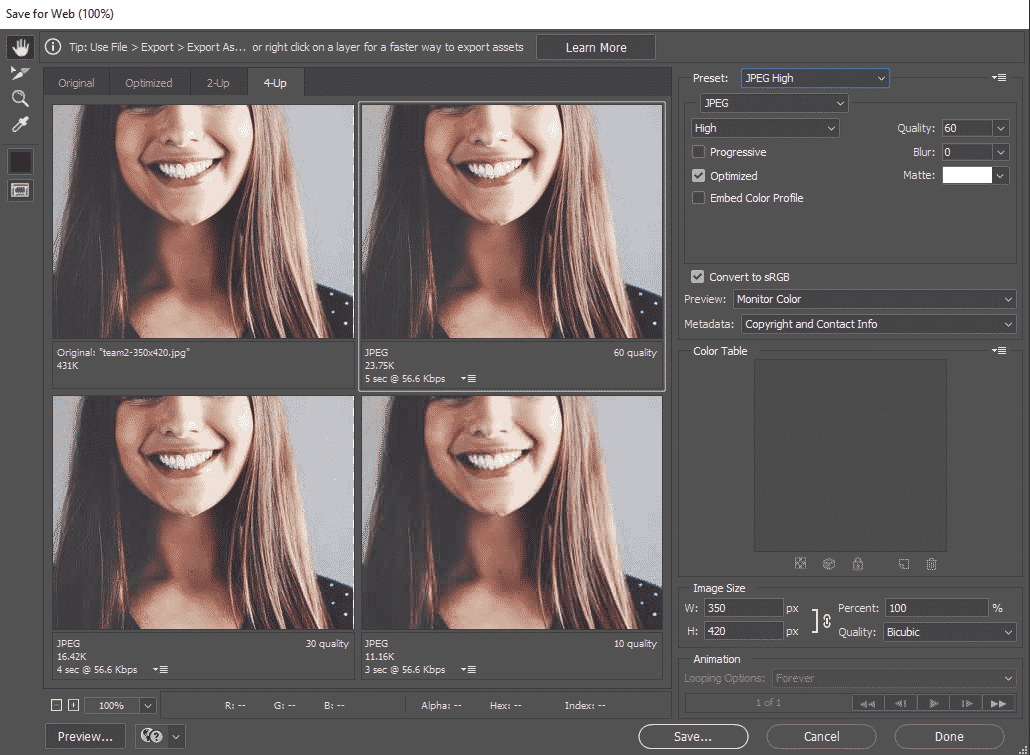Click the Blur value input field
The image size is (1030, 755).
coord(967,152)
